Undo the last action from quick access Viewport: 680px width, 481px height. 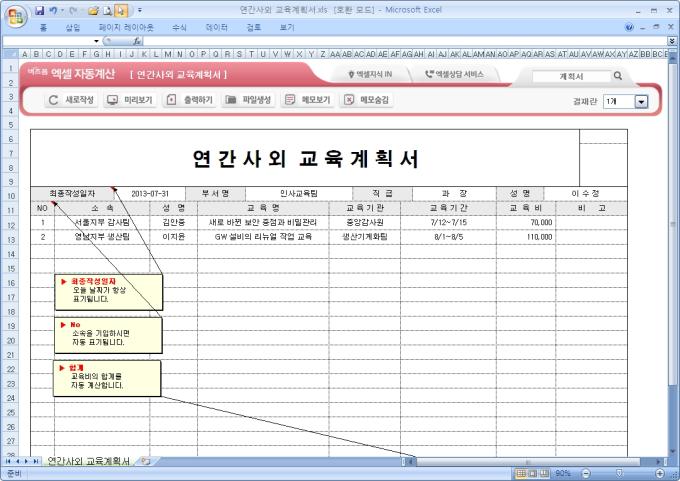tap(53, 10)
